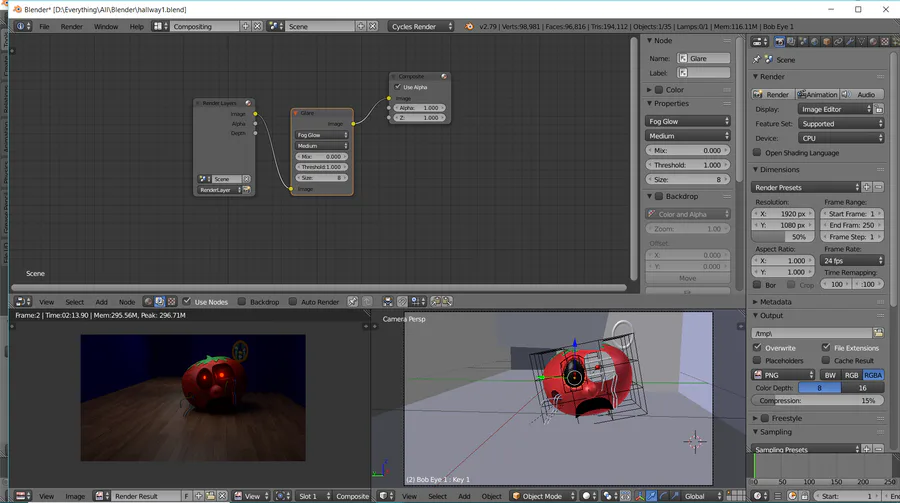Open the Material properties sphere icon

pyautogui.click(x=872, y=42)
